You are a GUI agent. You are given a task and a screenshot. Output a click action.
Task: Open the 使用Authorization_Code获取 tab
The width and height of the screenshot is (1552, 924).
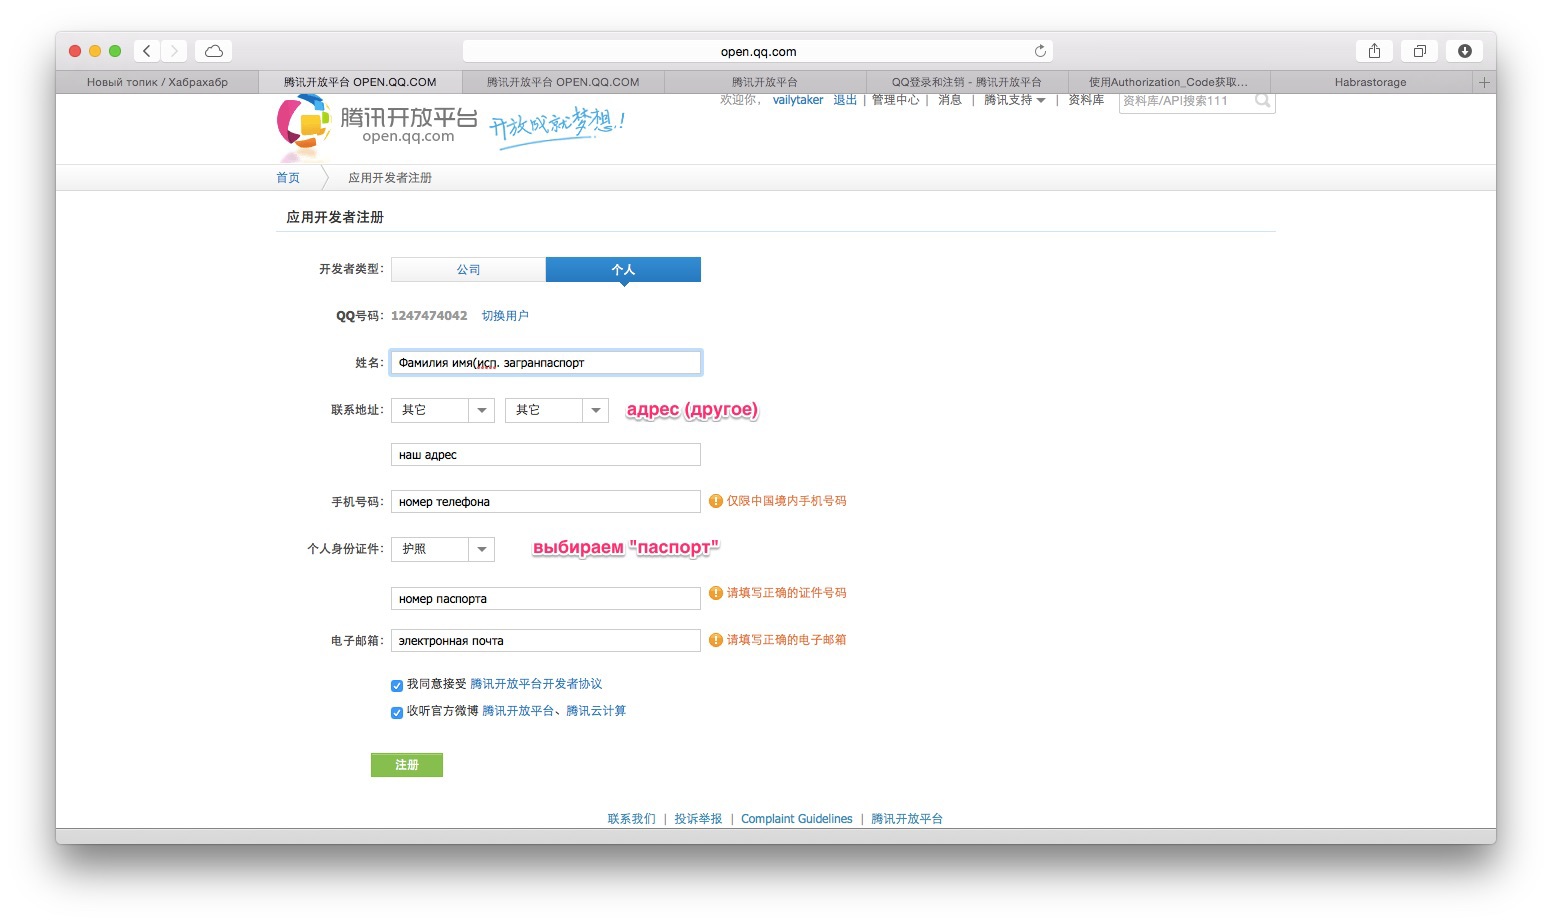coord(1168,82)
